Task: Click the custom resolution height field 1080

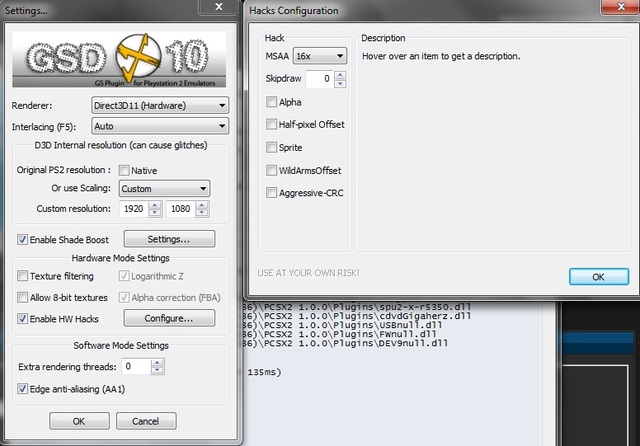Action: tap(181, 209)
